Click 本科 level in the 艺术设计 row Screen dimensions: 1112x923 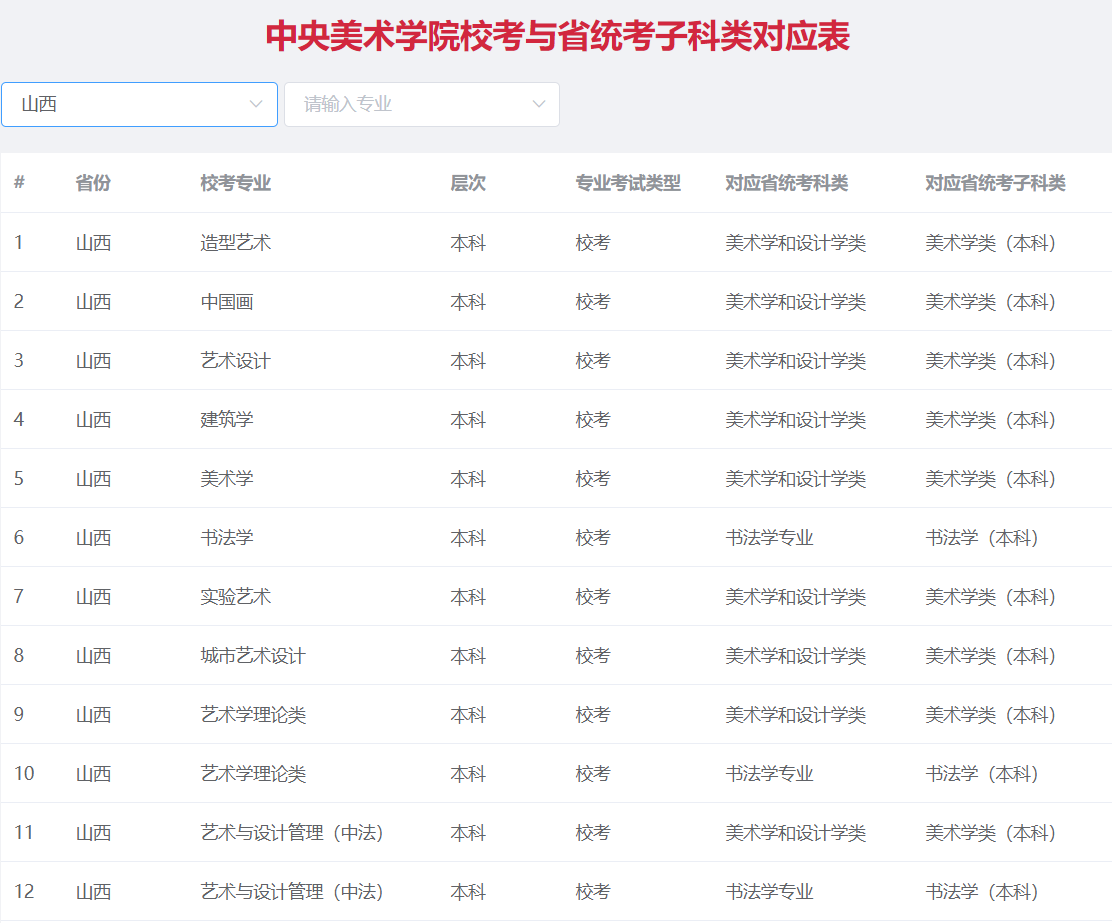click(x=468, y=360)
